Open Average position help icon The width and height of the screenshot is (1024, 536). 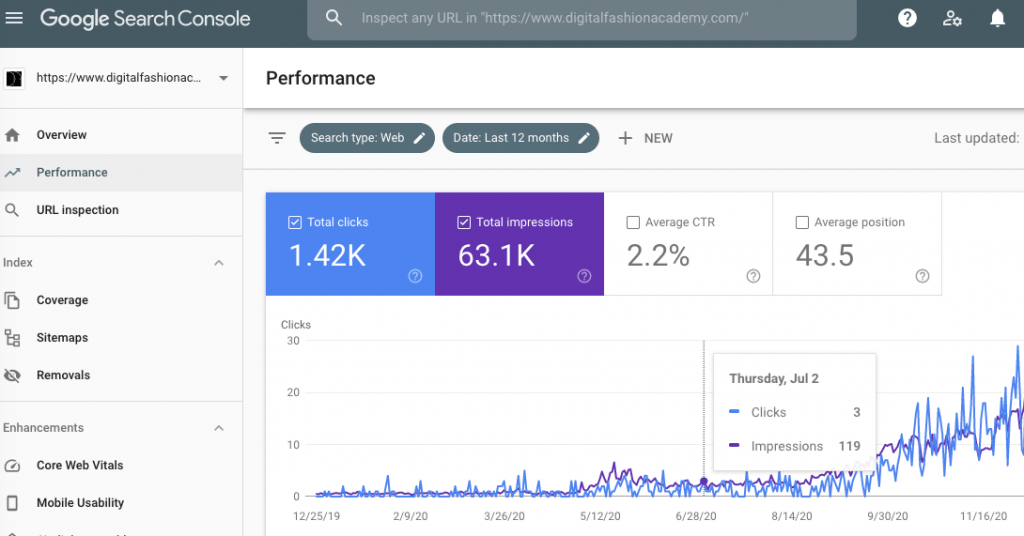[x=922, y=276]
